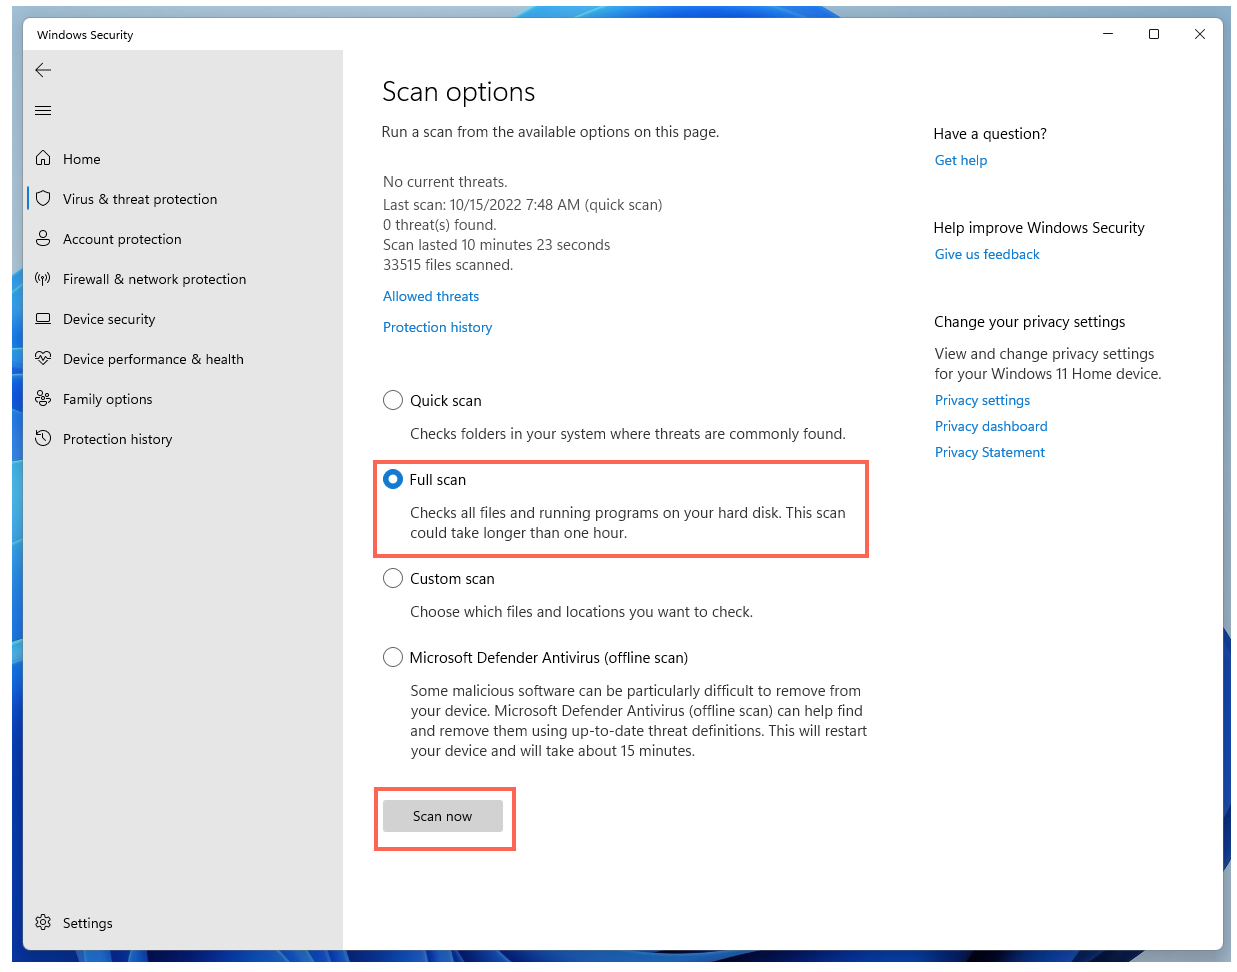Click 'Change your privacy settings' heading

(1030, 322)
